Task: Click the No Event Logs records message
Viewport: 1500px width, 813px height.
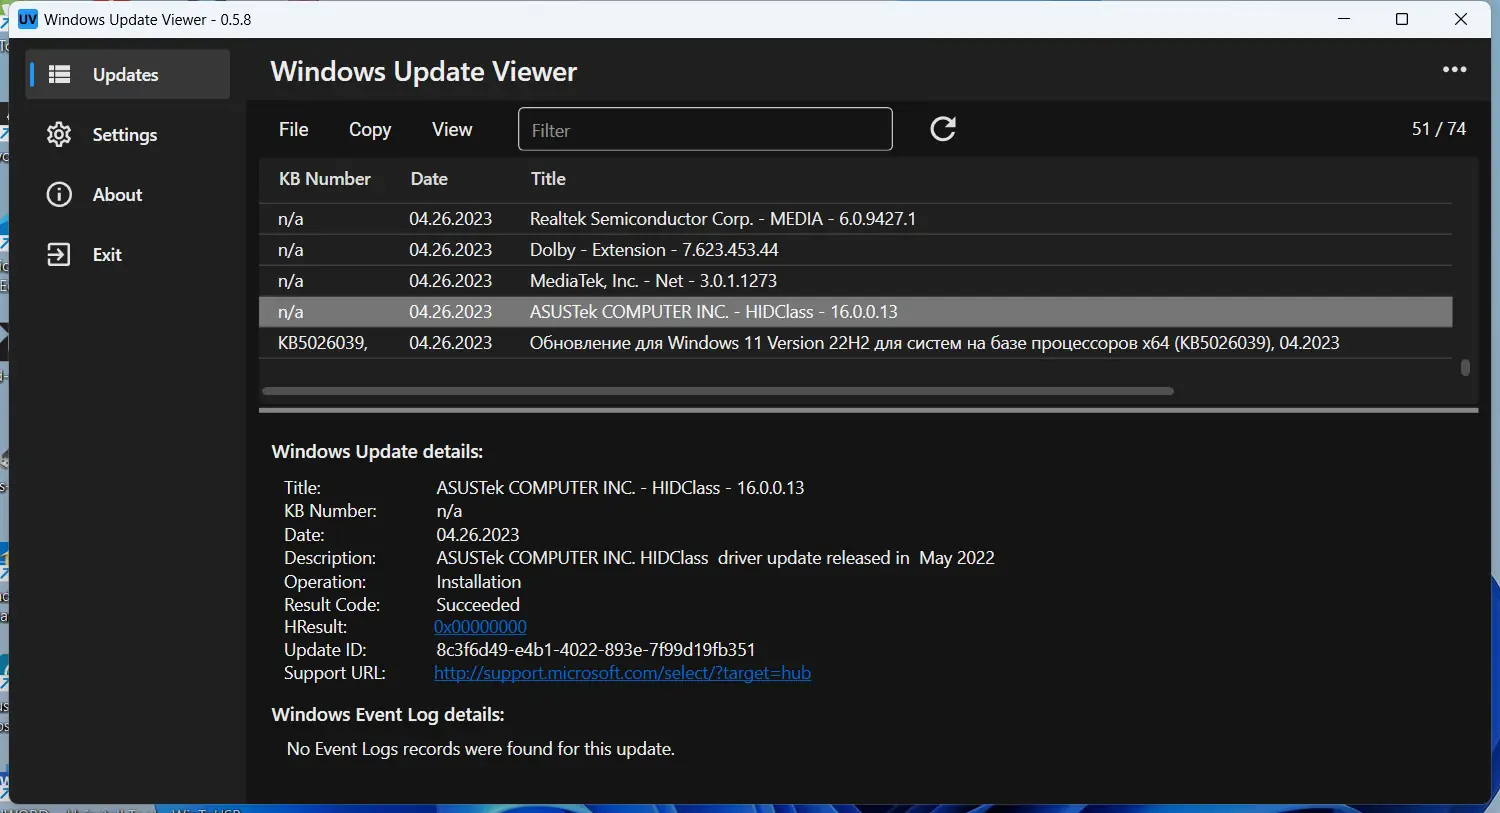Action: [x=481, y=749]
